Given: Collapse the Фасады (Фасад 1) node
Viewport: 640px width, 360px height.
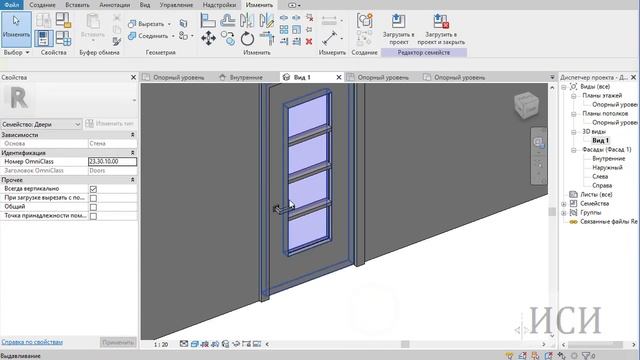Looking at the screenshot, I should [x=573, y=149].
